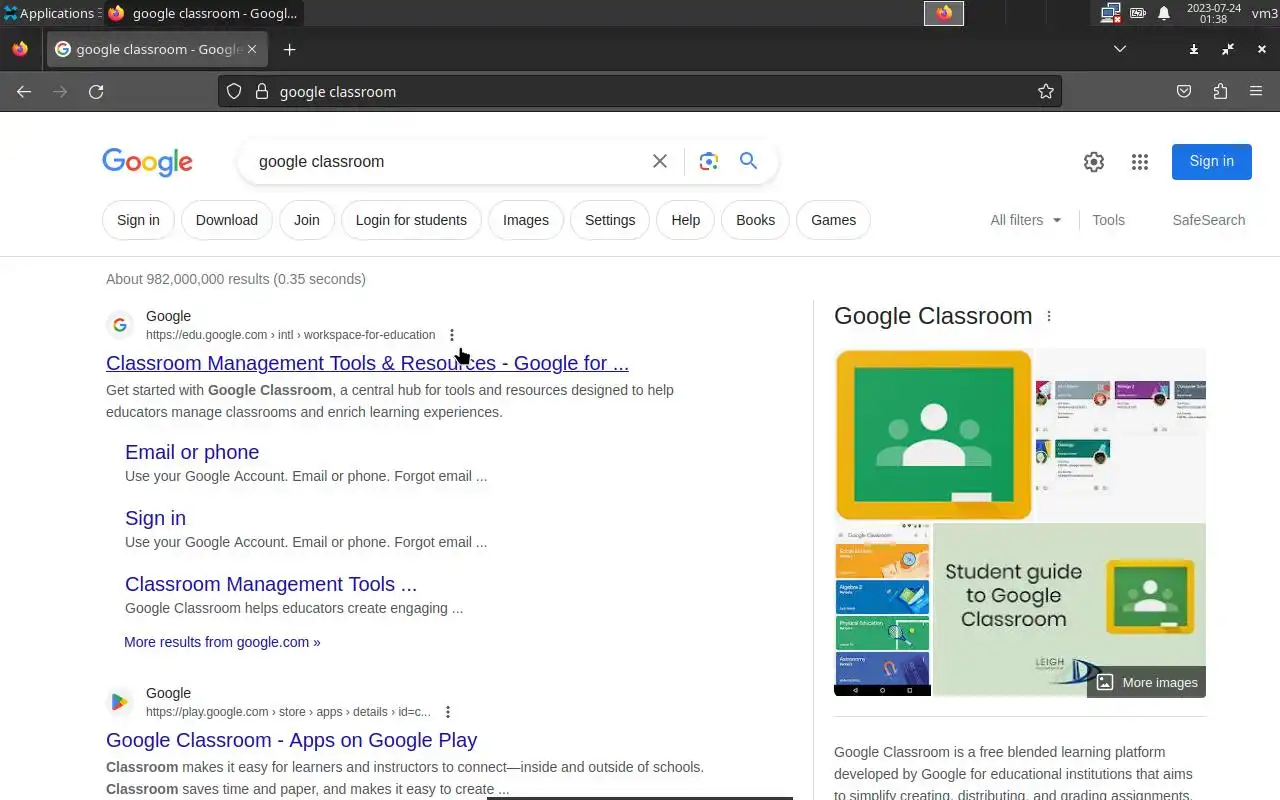Expand the All filters dropdown
Viewport: 1280px width, 800px height.
(1026, 220)
